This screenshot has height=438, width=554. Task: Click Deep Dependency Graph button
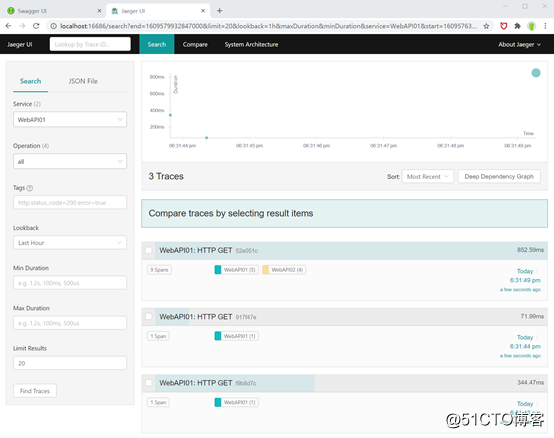(499, 176)
